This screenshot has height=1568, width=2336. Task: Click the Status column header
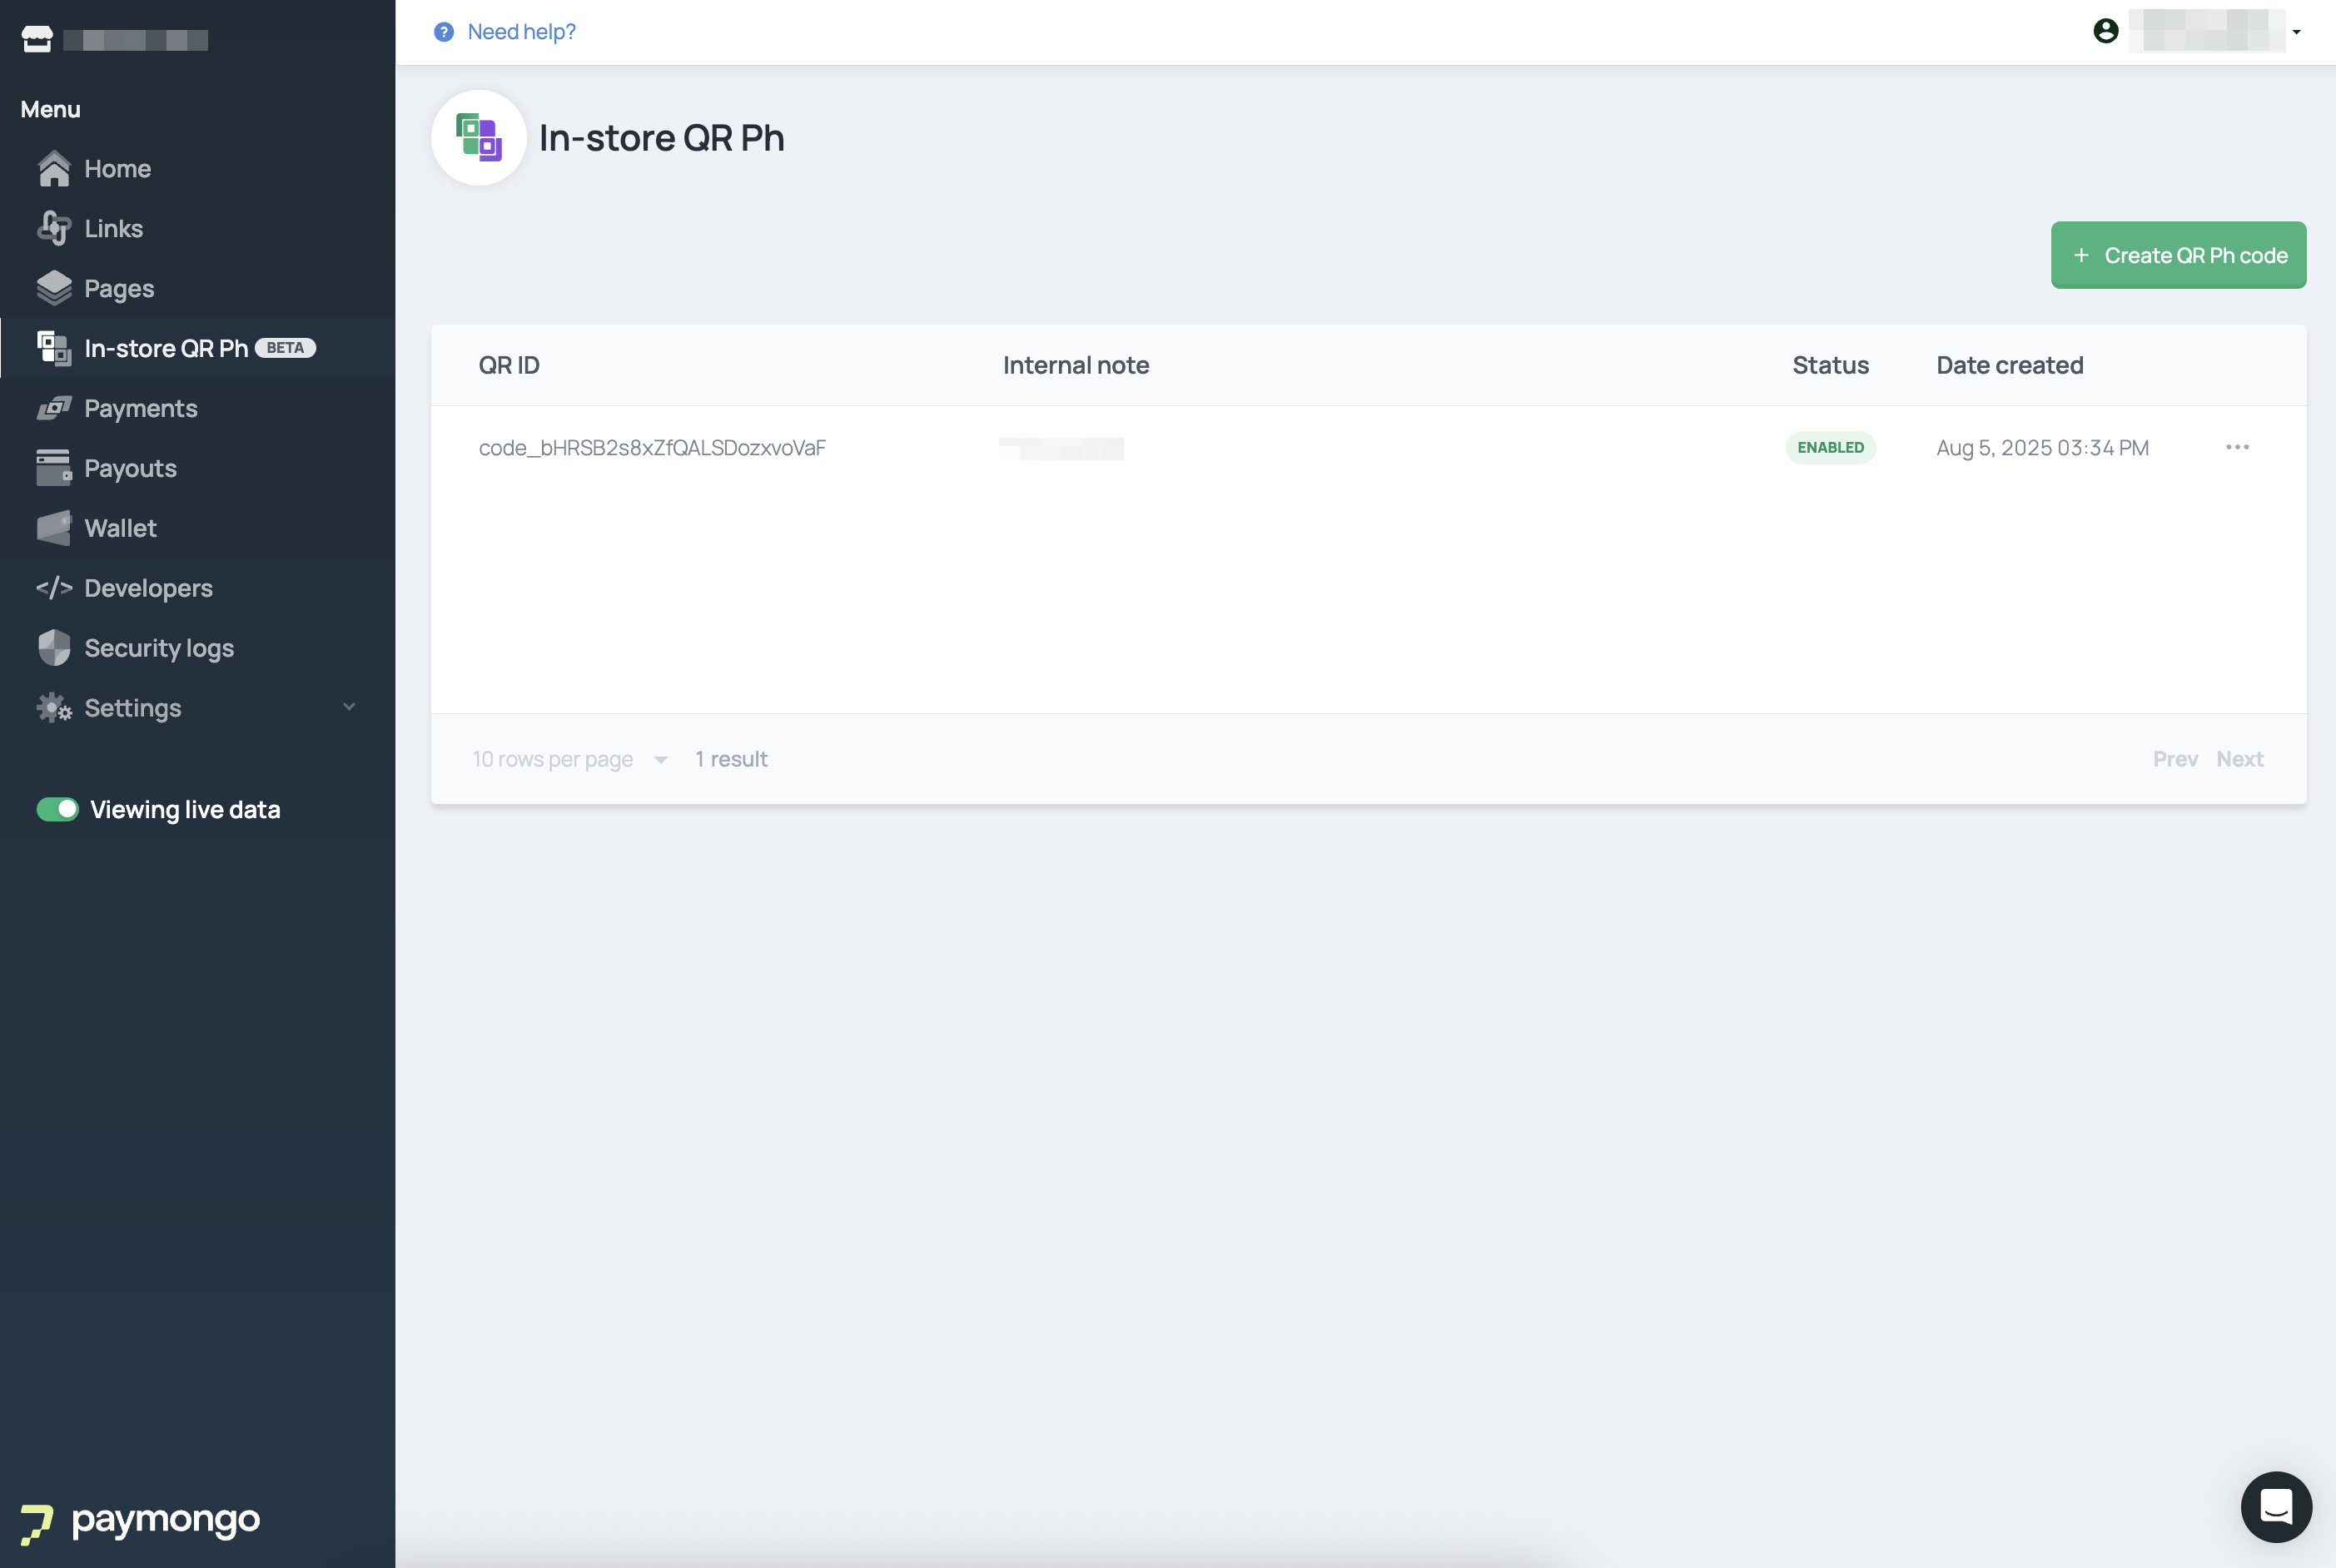click(1830, 366)
